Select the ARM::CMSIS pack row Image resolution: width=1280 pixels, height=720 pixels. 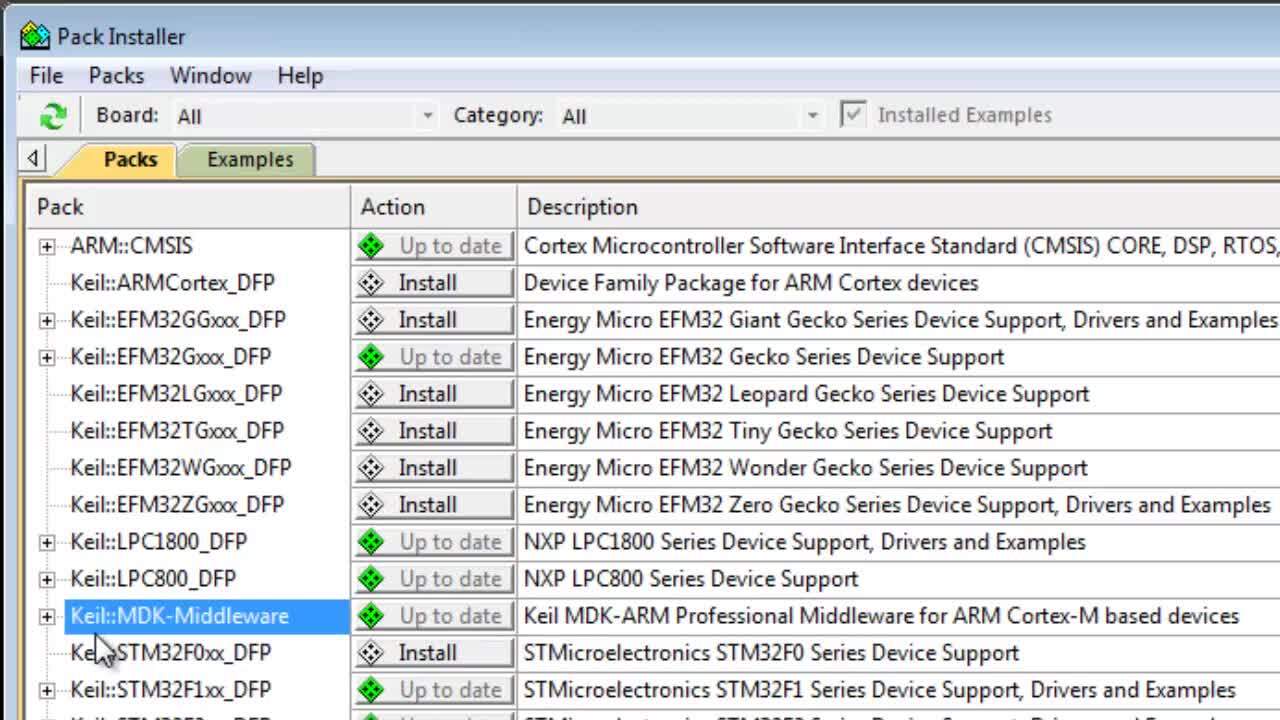click(x=131, y=246)
